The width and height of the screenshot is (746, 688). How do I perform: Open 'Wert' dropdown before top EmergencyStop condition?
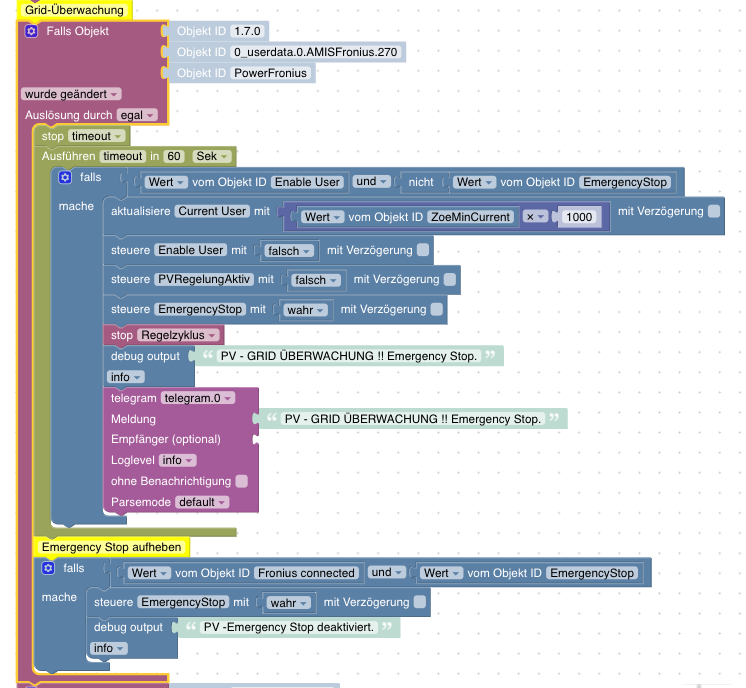pyautogui.click(x=474, y=182)
